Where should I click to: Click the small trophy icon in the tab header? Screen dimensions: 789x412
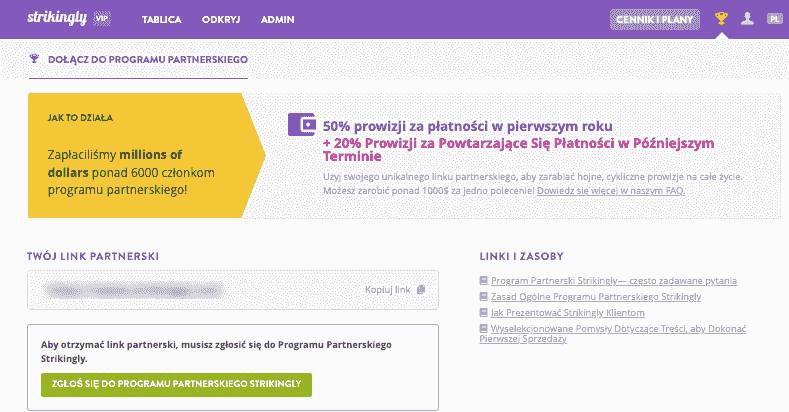[x=34, y=59]
